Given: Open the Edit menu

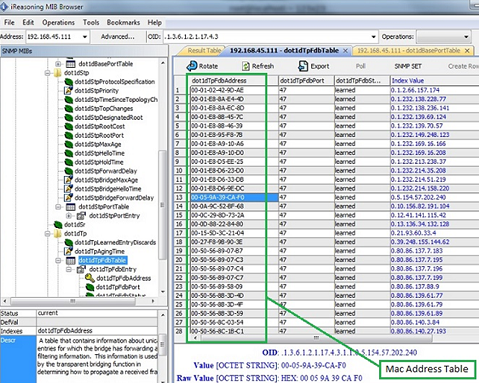Looking at the screenshot, I should tap(28, 22).
